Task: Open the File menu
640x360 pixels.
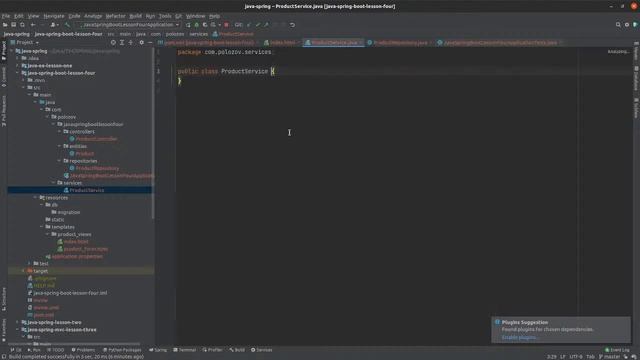Action: click(x=6, y=16)
